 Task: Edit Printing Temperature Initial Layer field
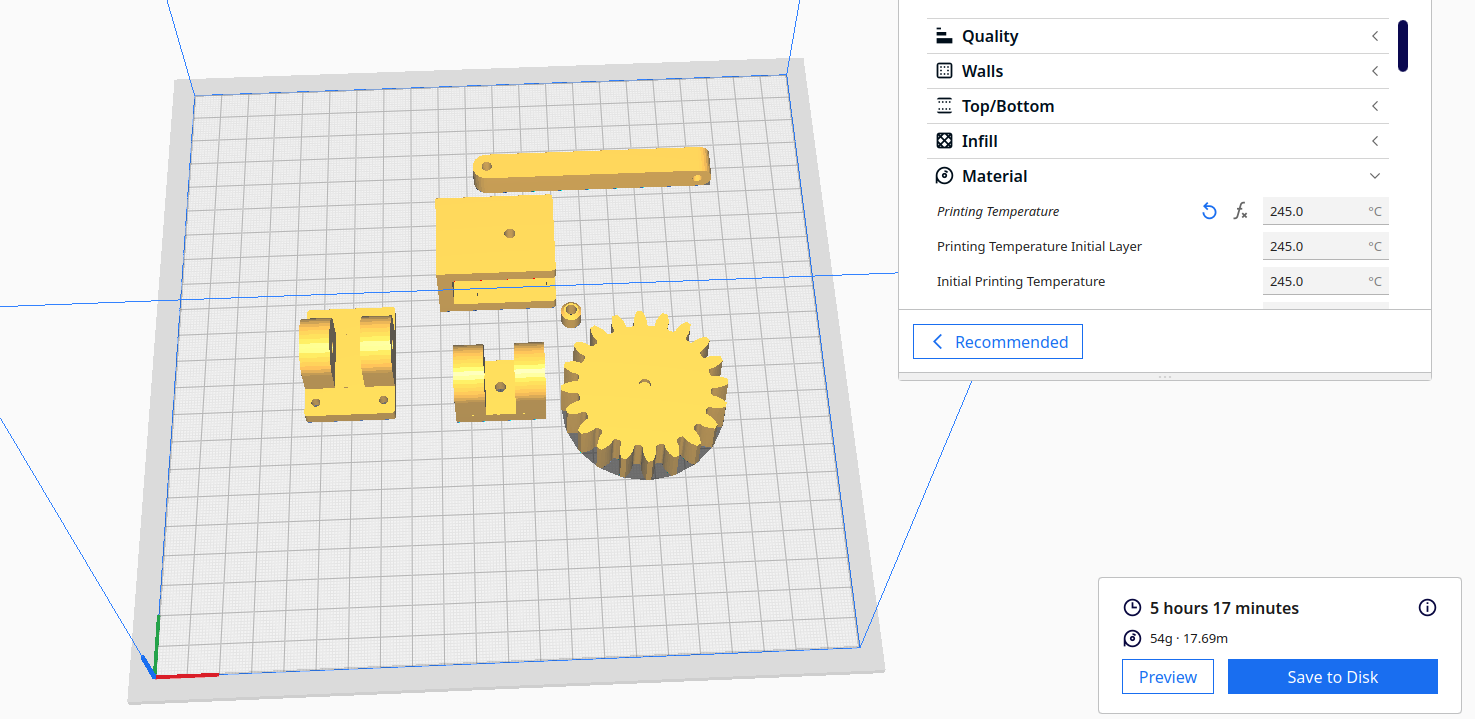1325,246
